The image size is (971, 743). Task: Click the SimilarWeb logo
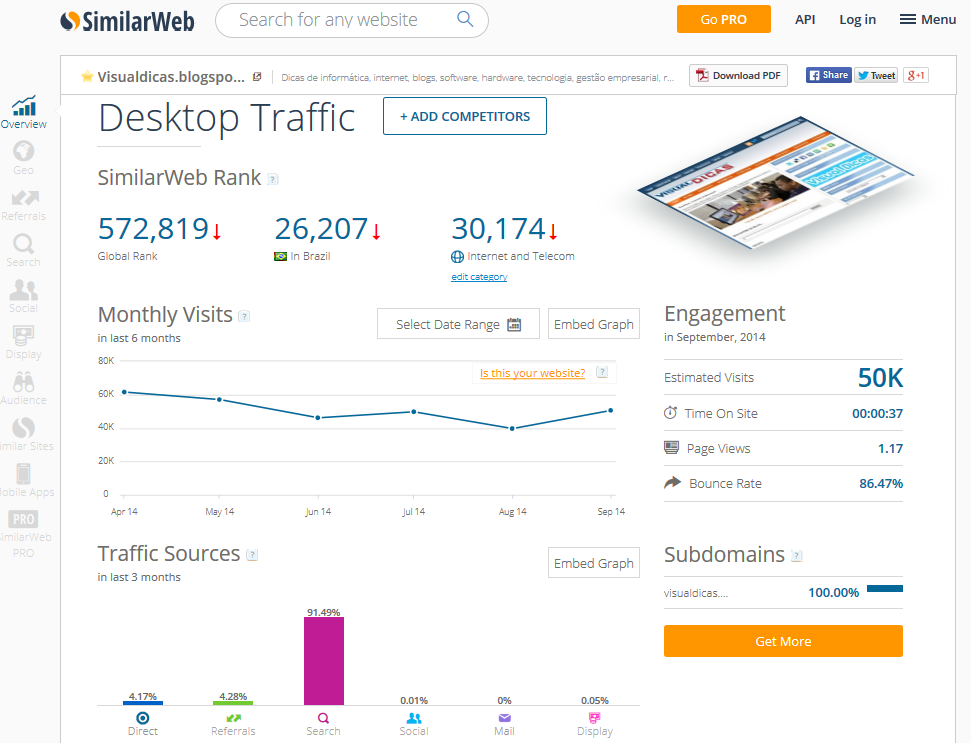point(127,21)
